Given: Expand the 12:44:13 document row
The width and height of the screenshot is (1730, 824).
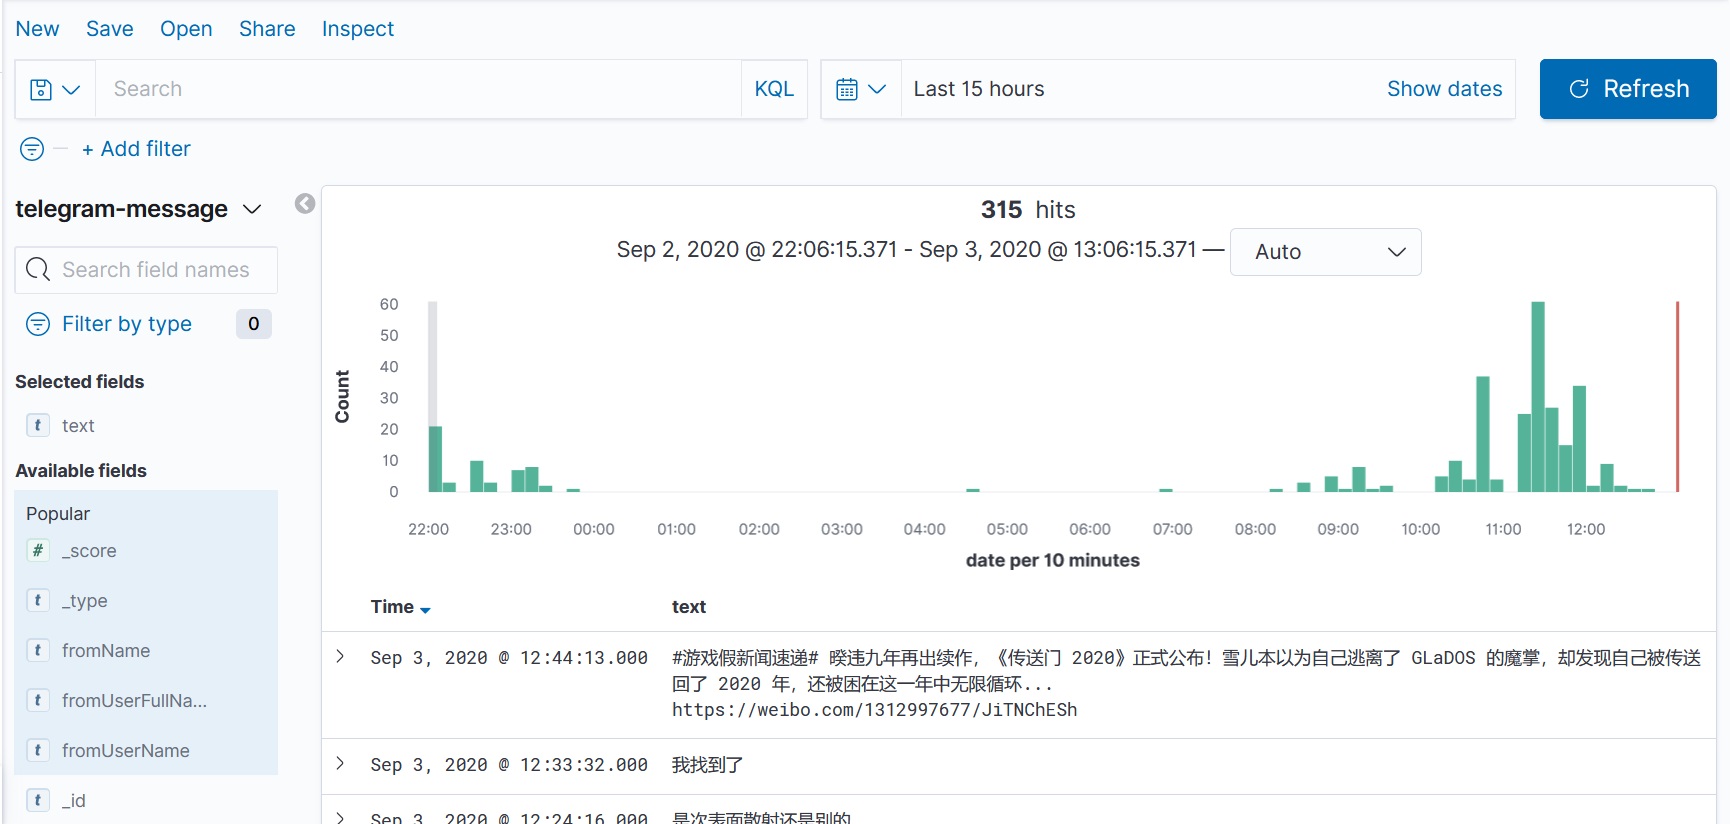Looking at the screenshot, I should pos(341,657).
